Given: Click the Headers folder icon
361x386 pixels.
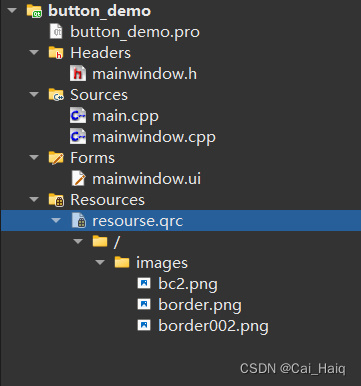Looking at the screenshot, I should point(56,52).
